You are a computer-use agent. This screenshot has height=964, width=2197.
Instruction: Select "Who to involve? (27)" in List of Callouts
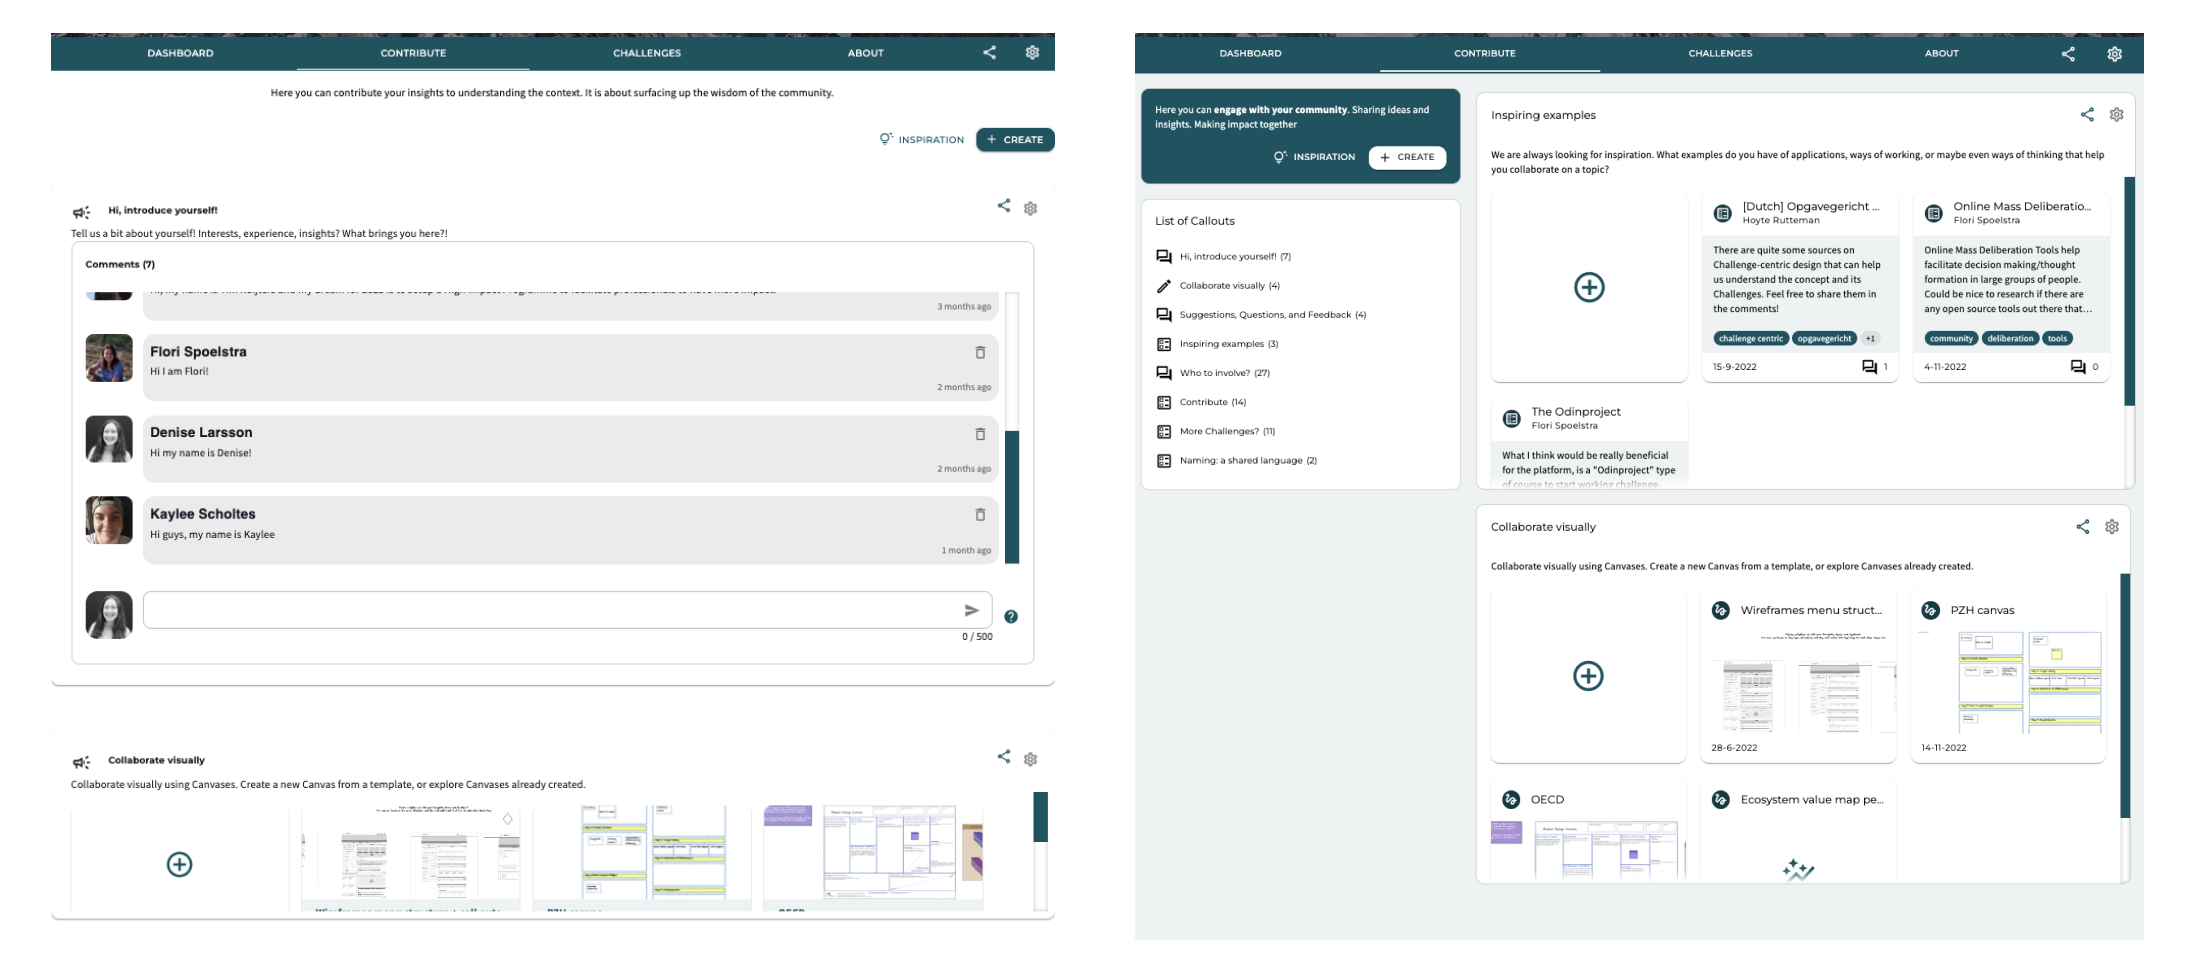click(x=1224, y=373)
